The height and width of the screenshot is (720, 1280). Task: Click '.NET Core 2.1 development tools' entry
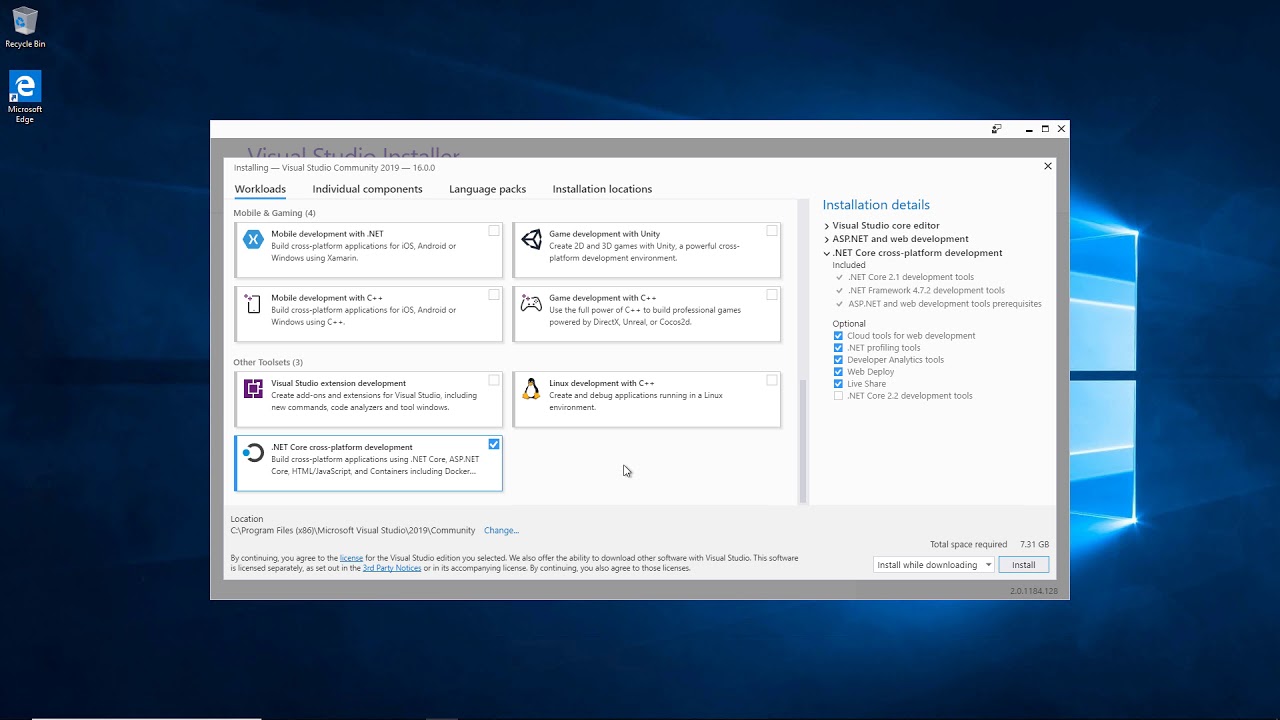911,277
